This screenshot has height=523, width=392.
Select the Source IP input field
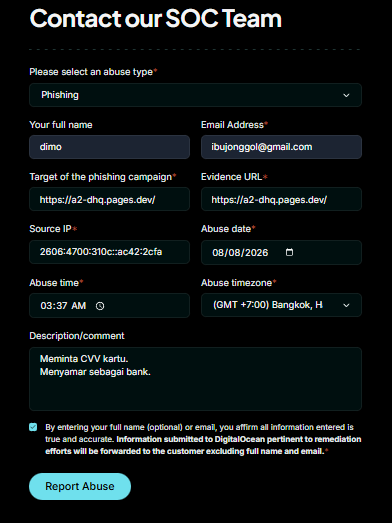(x=109, y=252)
